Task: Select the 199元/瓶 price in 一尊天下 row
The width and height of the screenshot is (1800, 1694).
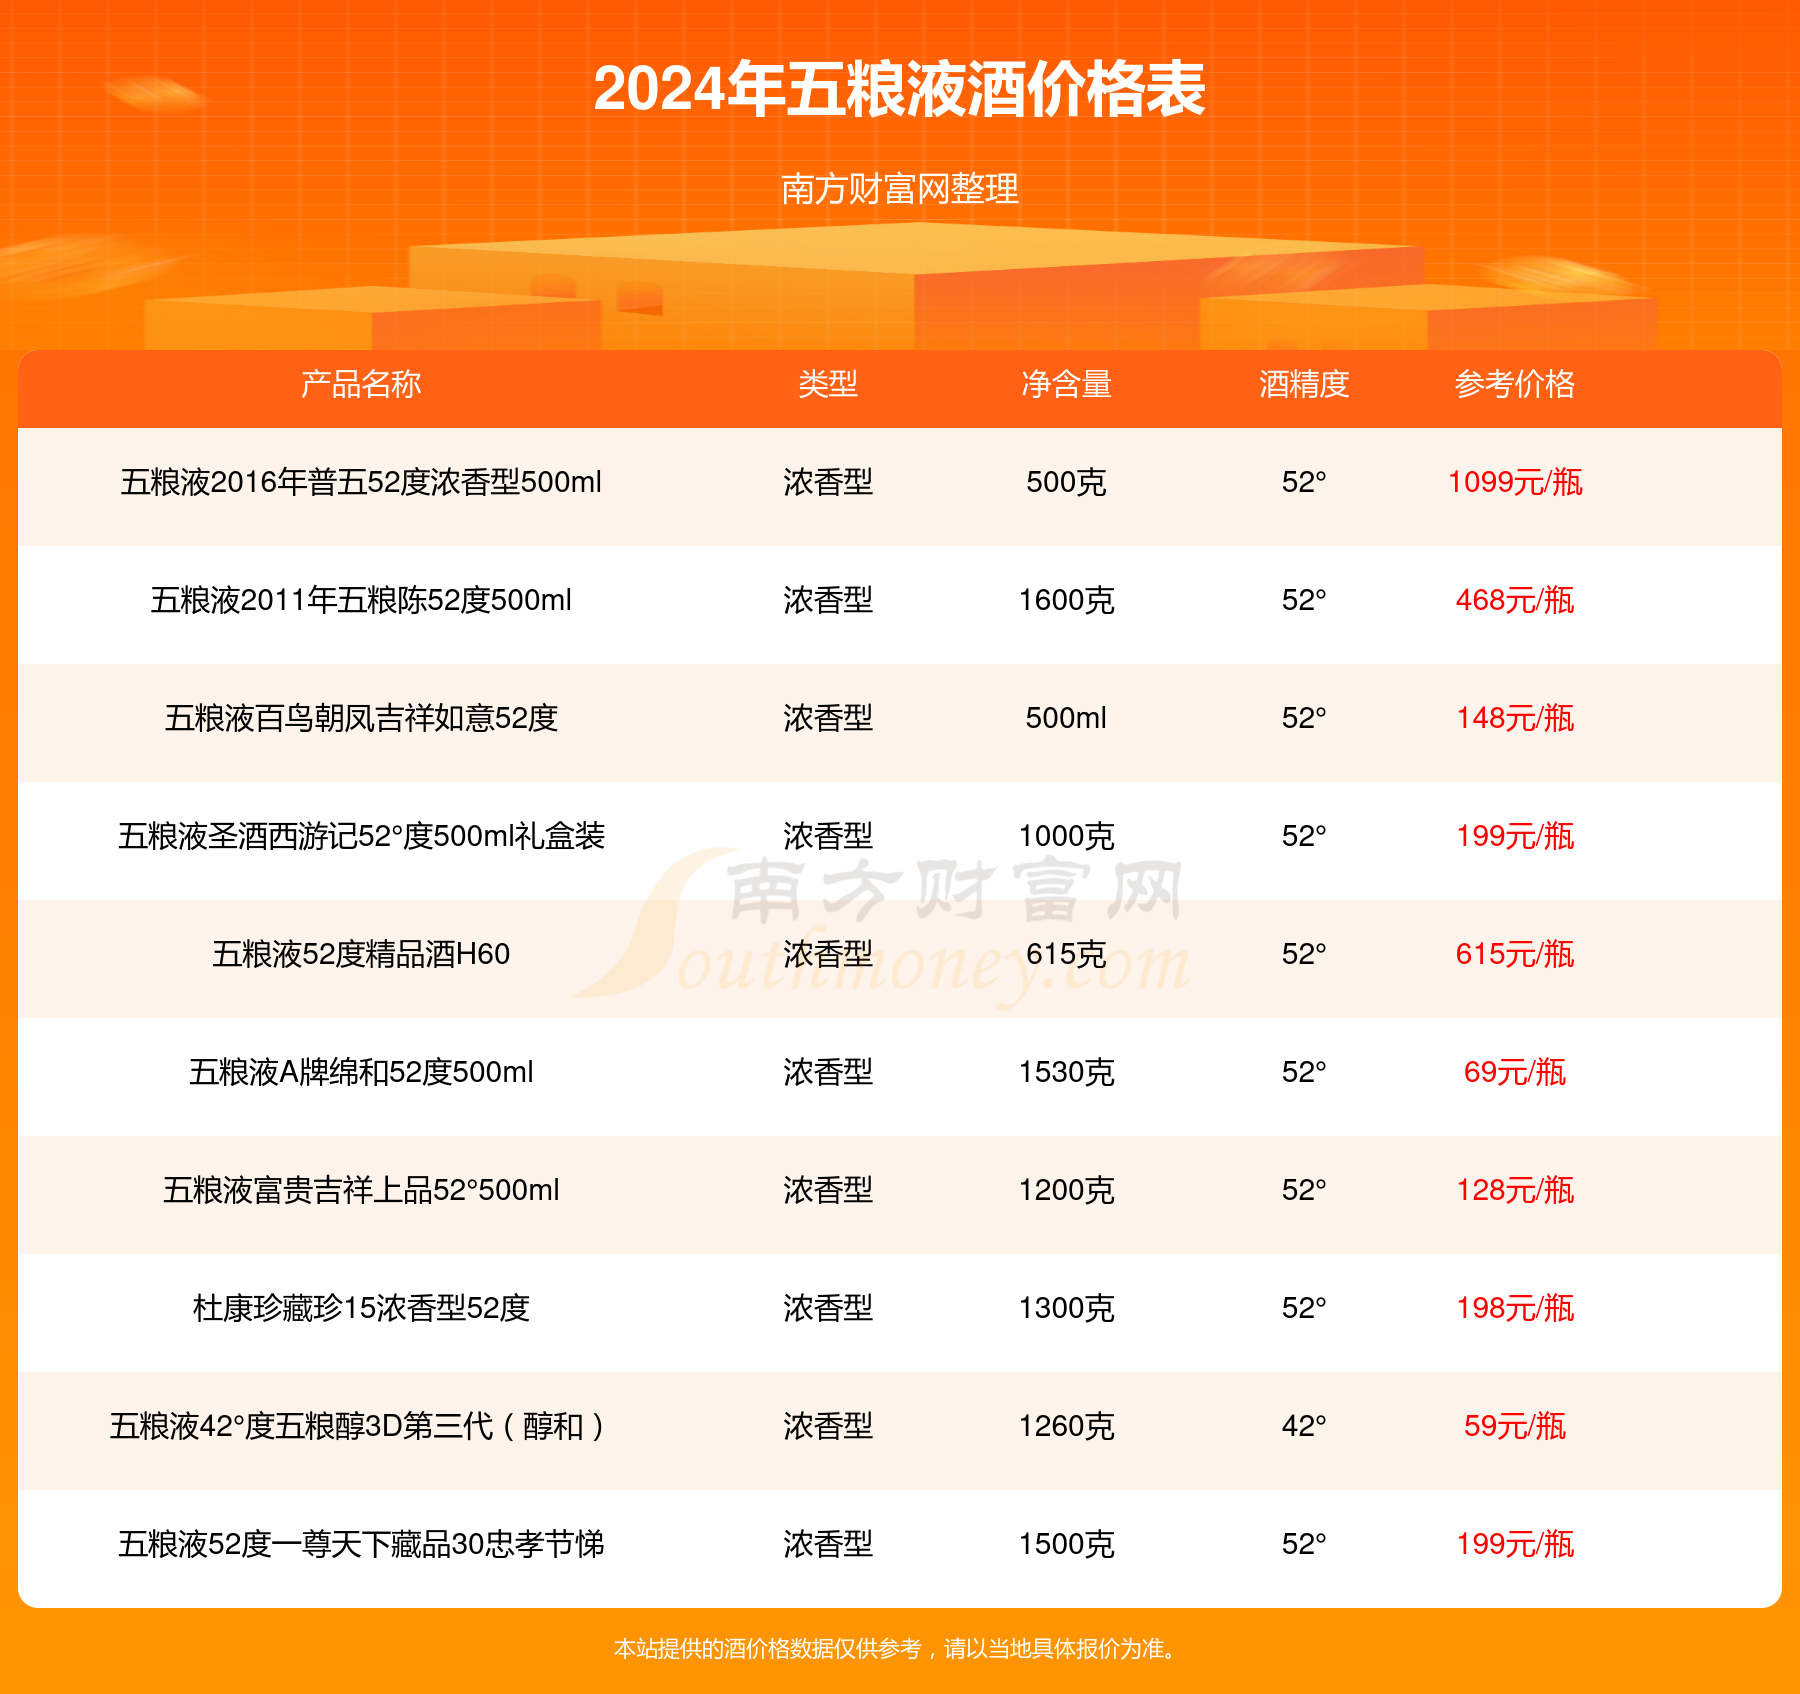Action: (1515, 1544)
